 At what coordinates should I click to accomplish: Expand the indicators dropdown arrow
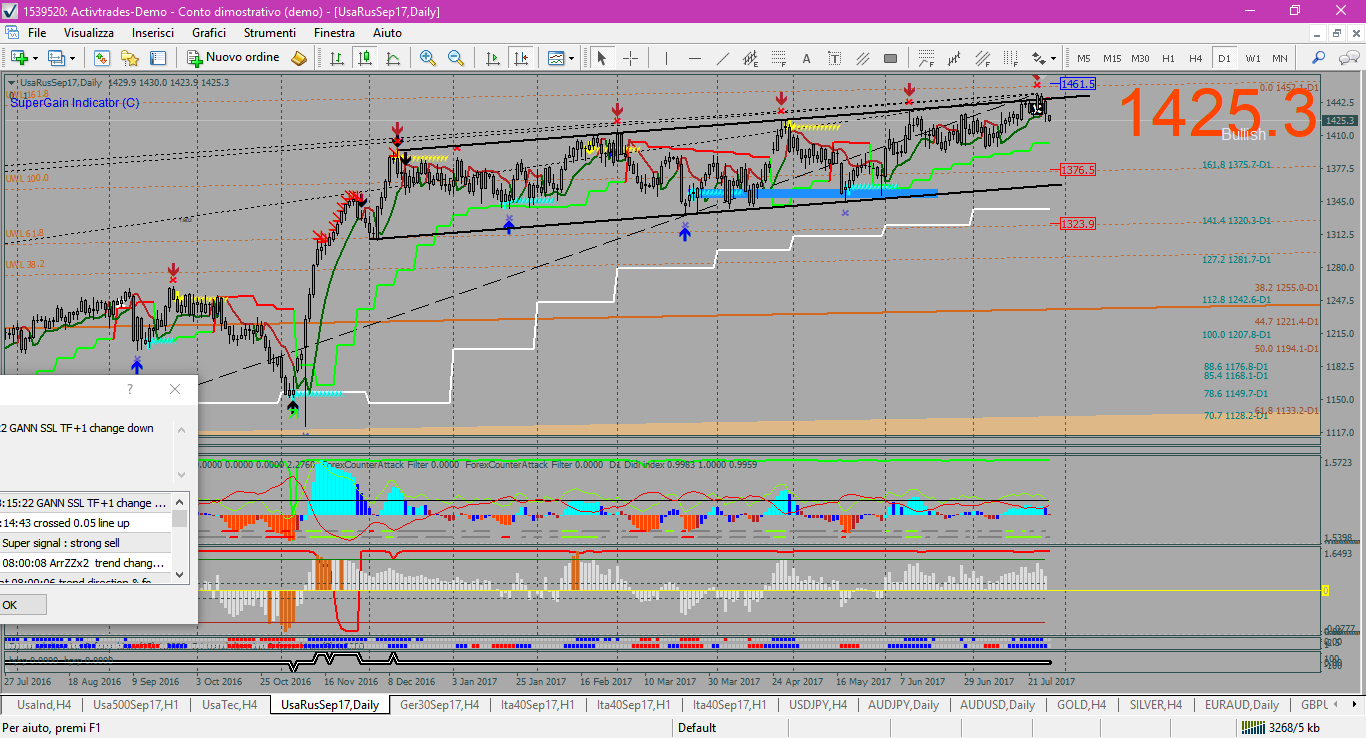tap(571, 58)
